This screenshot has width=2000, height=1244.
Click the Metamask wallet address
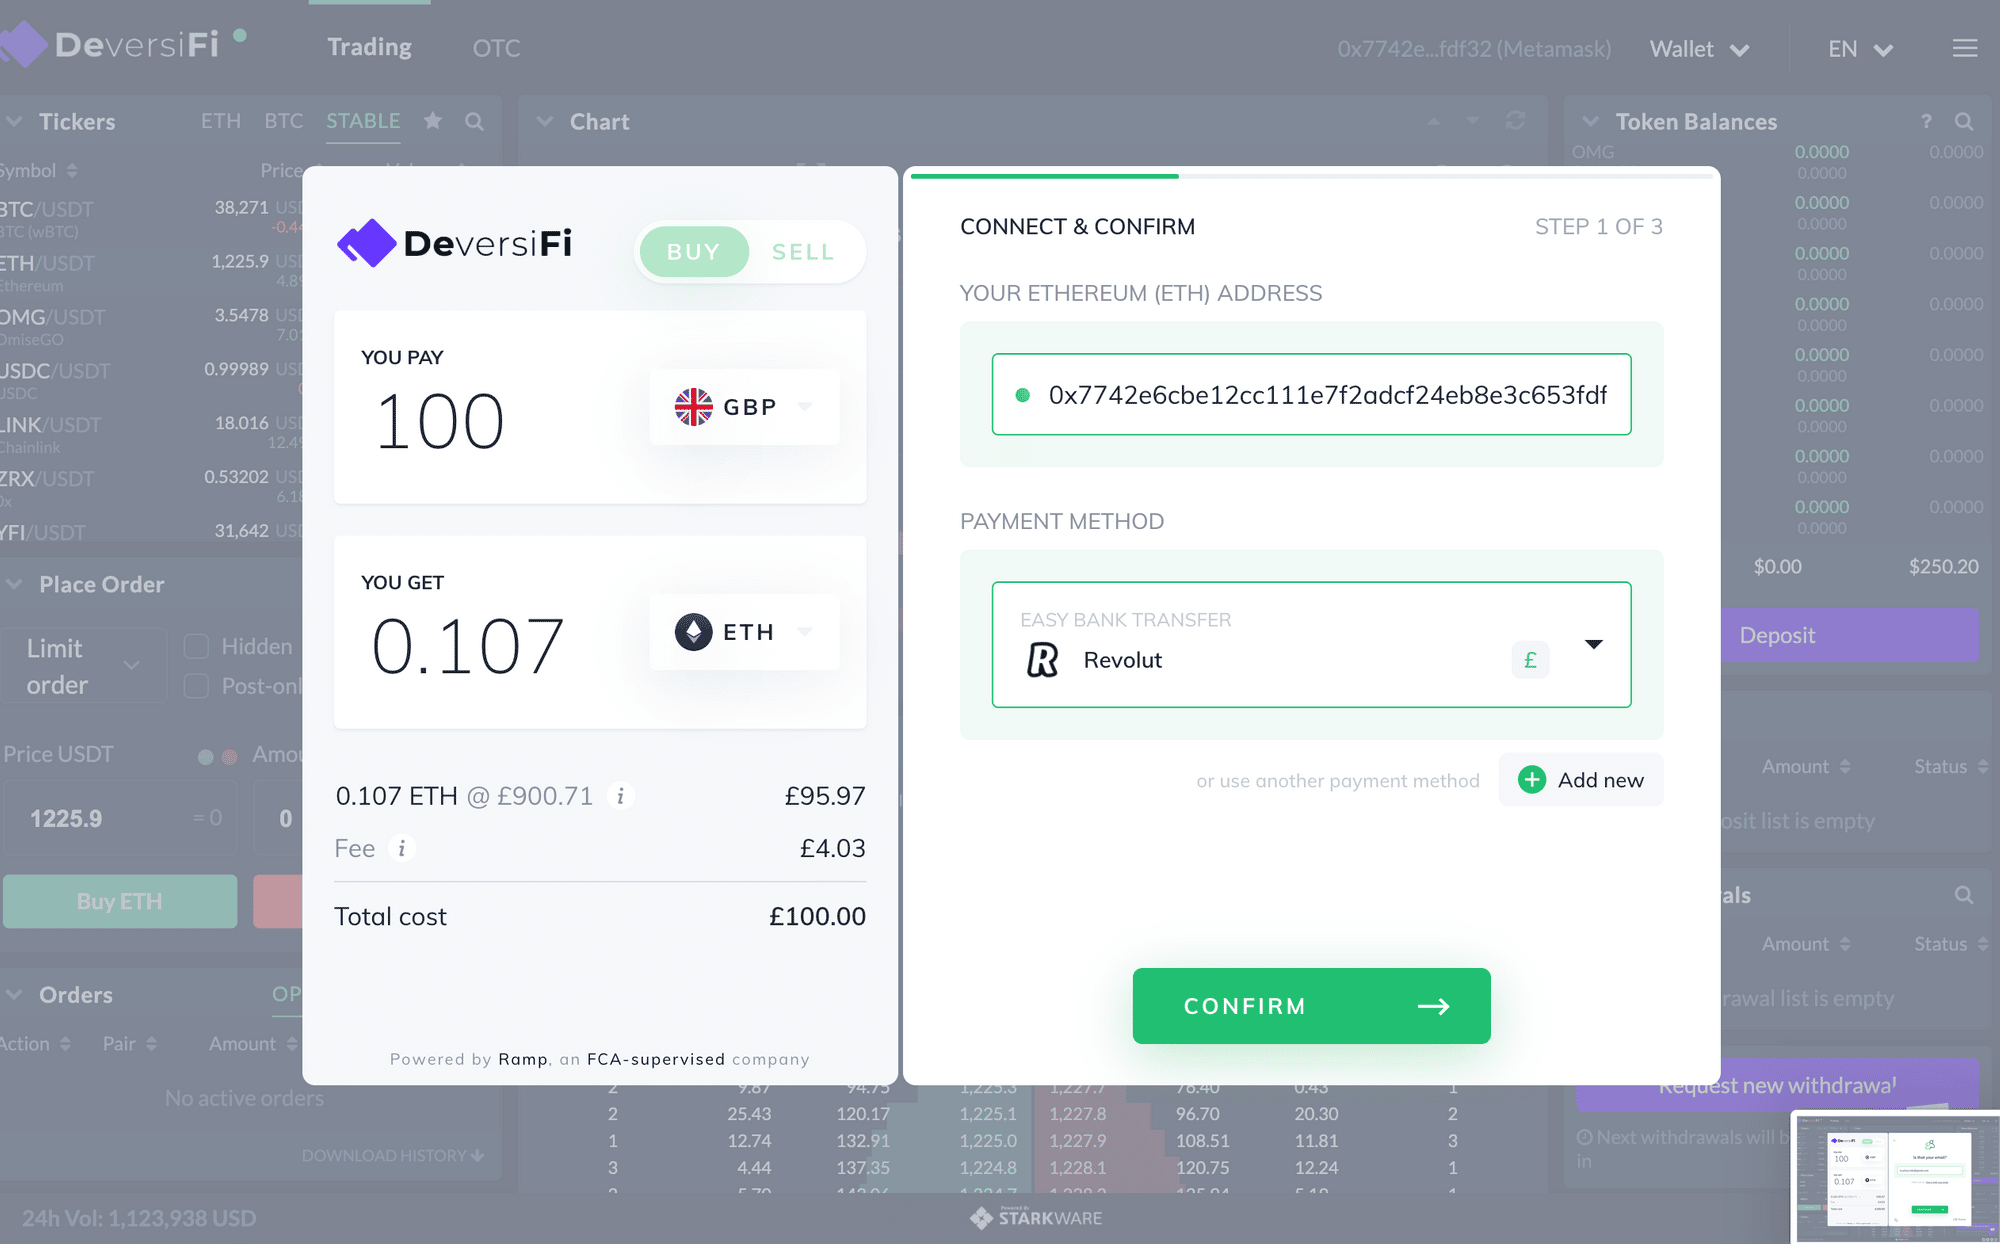[1474, 49]
